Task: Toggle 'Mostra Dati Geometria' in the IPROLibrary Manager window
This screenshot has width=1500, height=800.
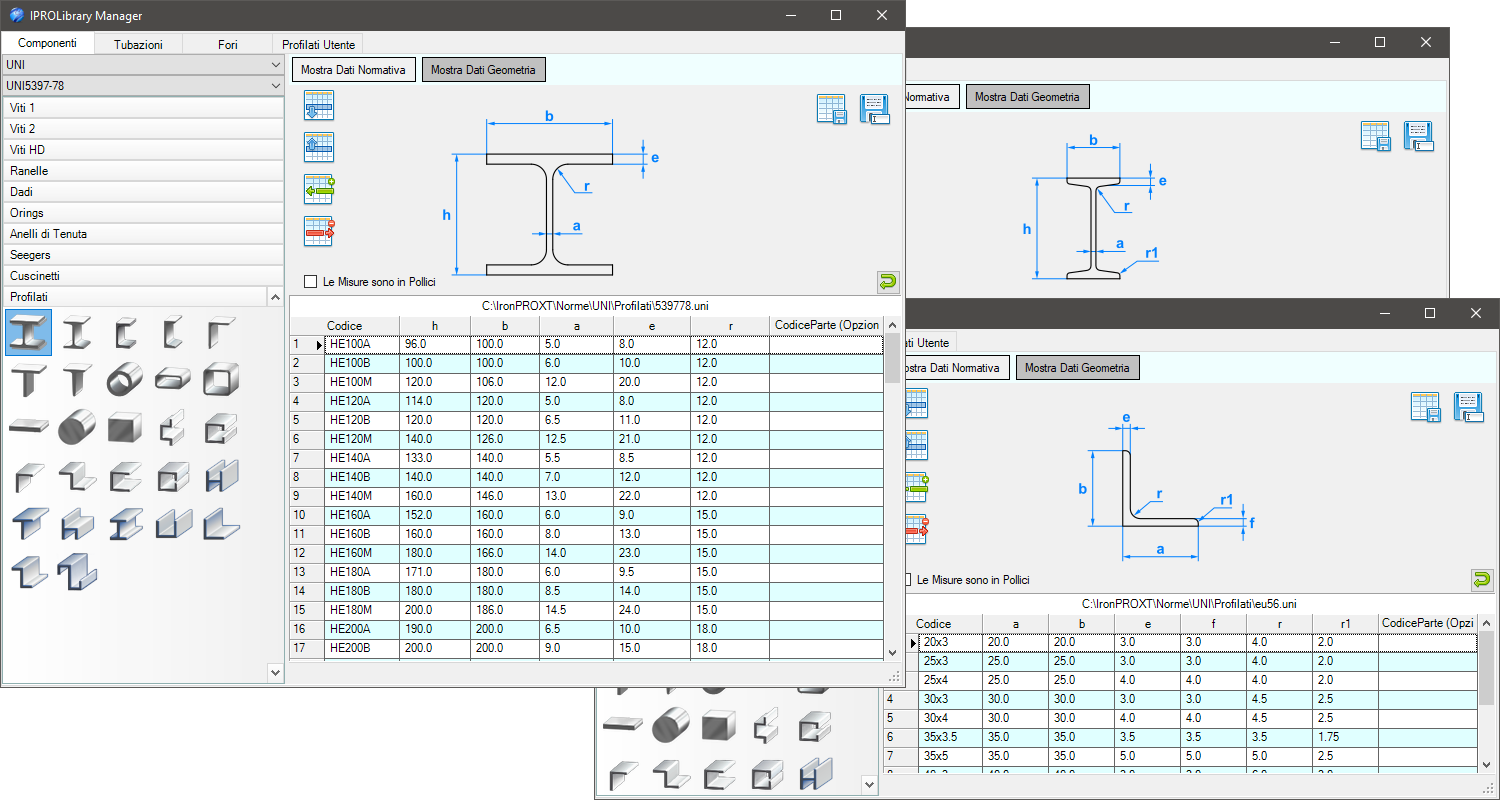Action: [x=484, y=70]
